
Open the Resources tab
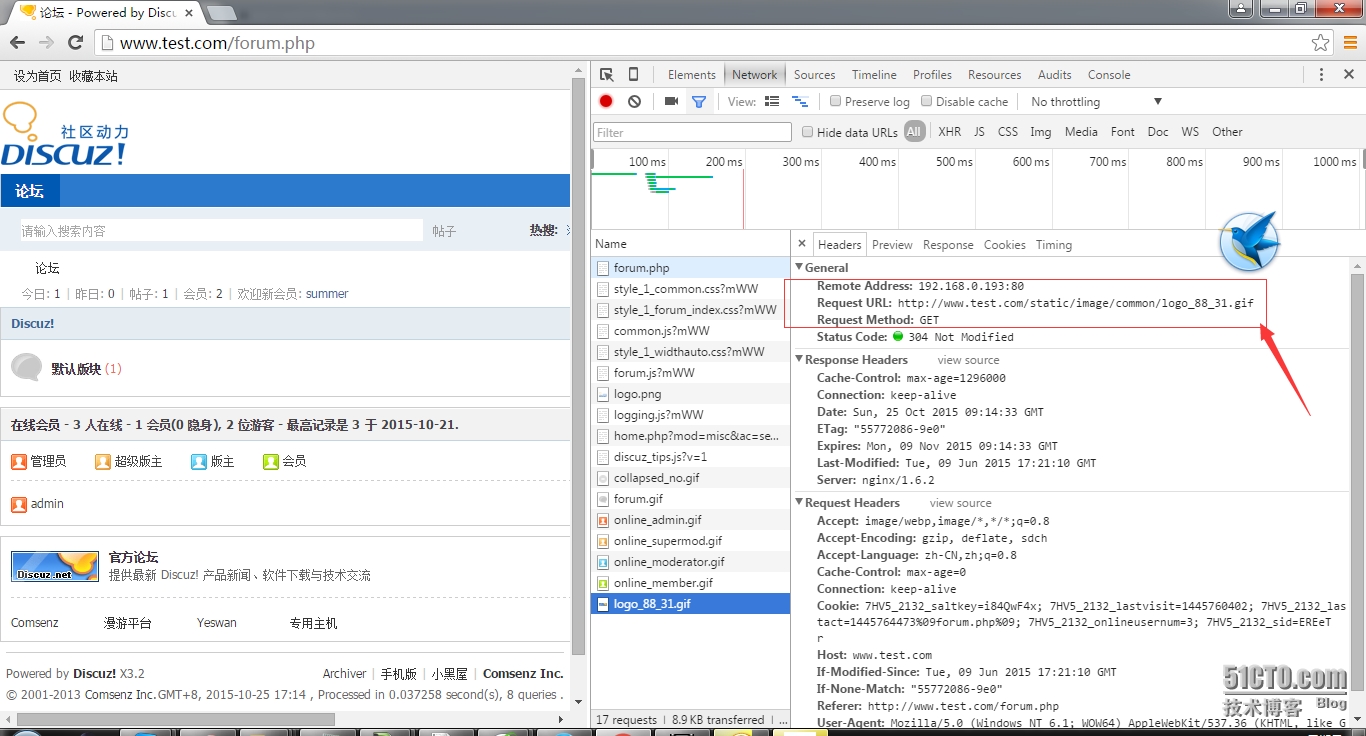coord(995,75)
